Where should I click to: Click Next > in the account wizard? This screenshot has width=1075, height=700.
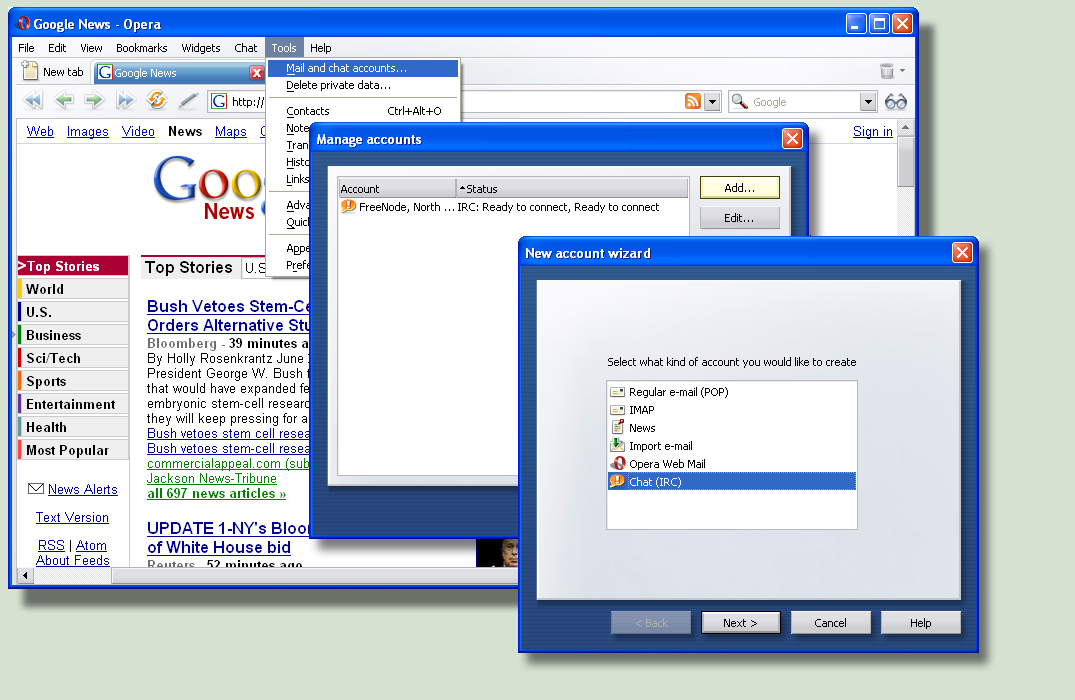[x=740, y=623]
